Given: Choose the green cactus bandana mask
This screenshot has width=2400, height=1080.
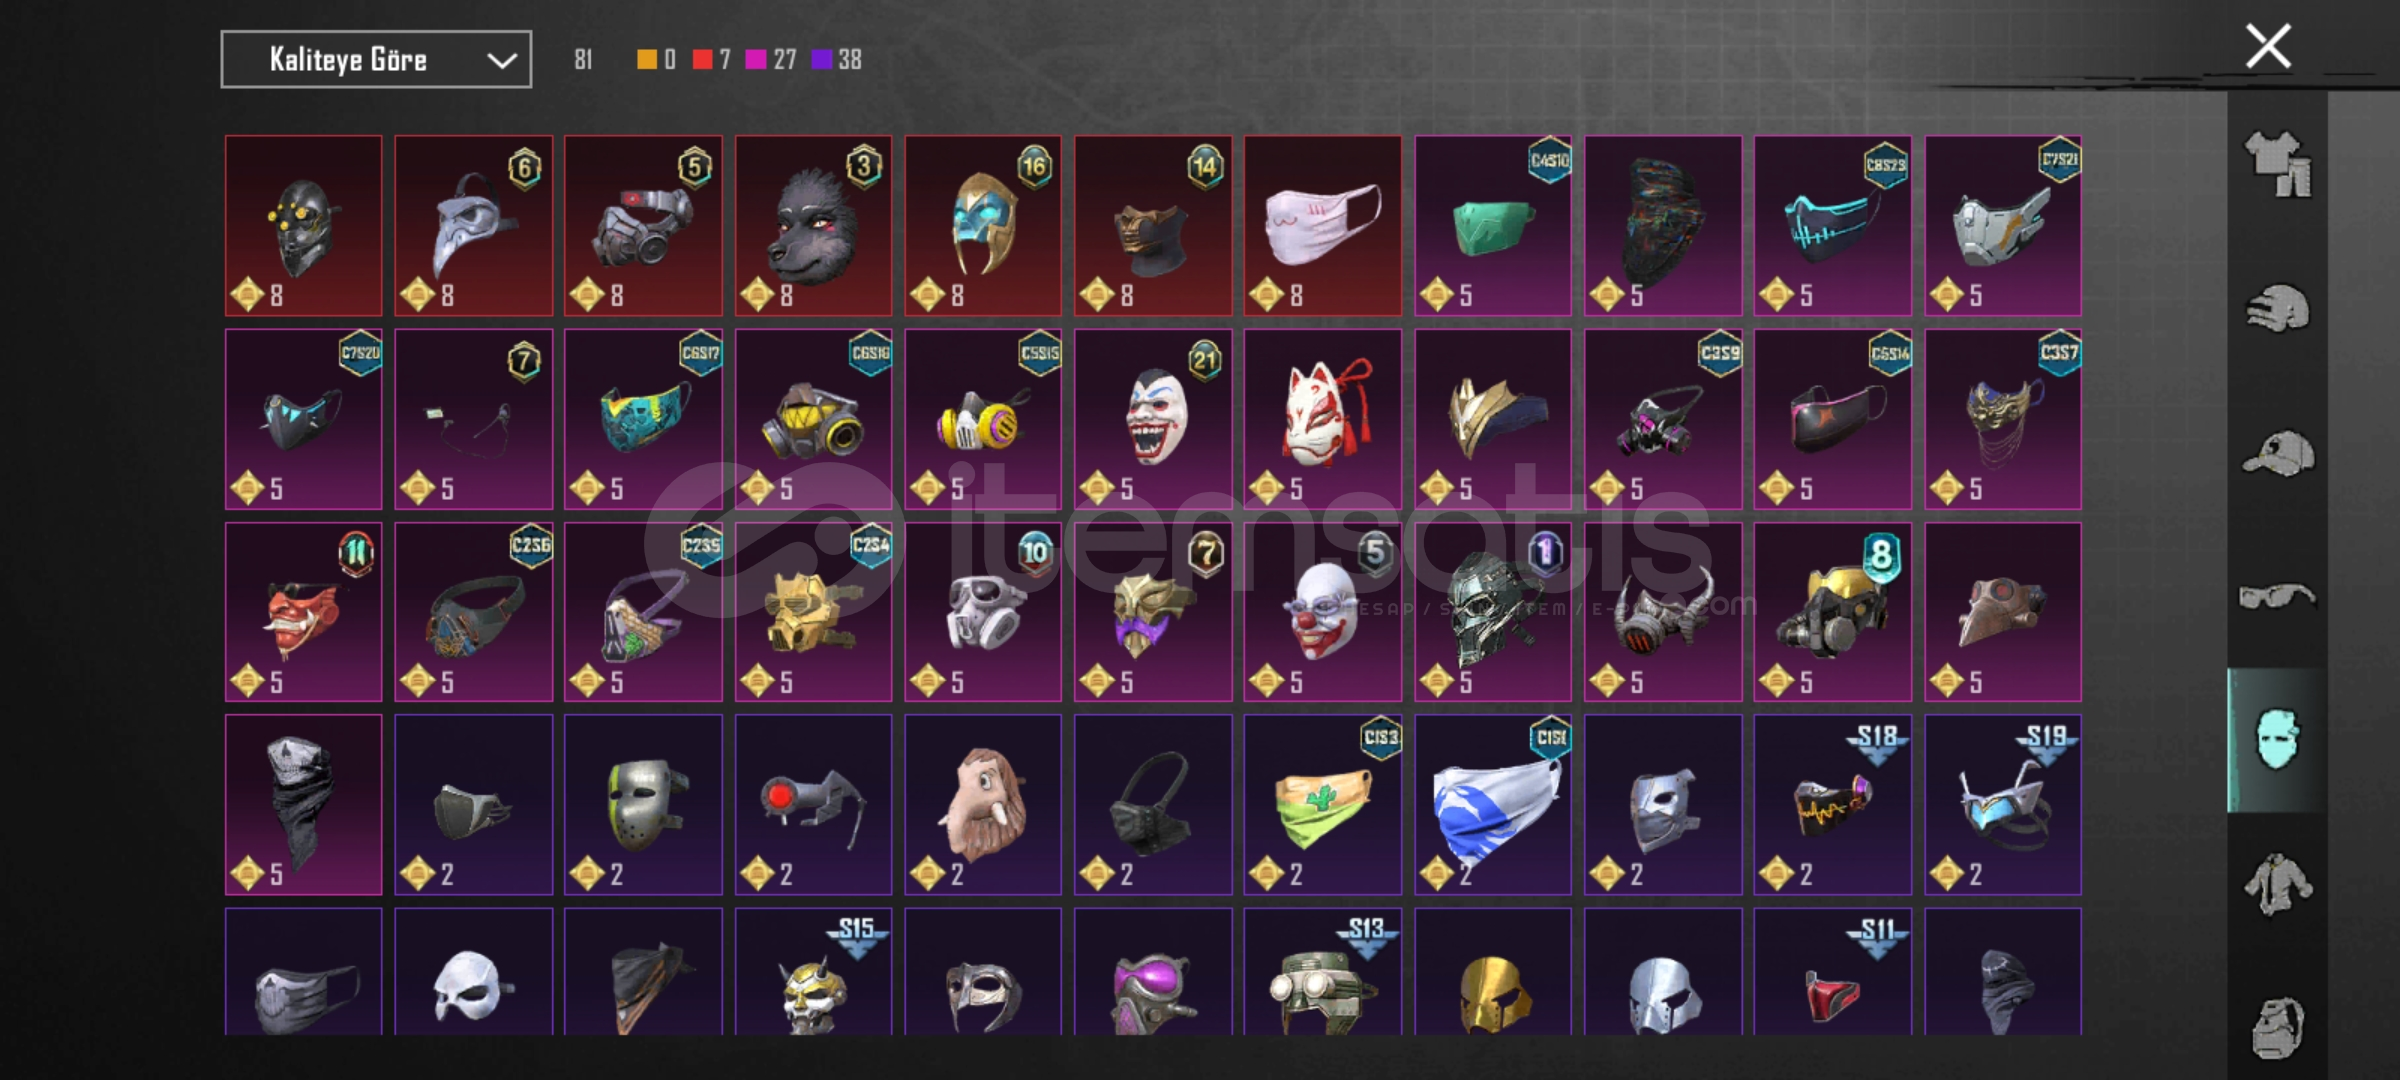Looking at the screenshot, I should pos(1323,805).
